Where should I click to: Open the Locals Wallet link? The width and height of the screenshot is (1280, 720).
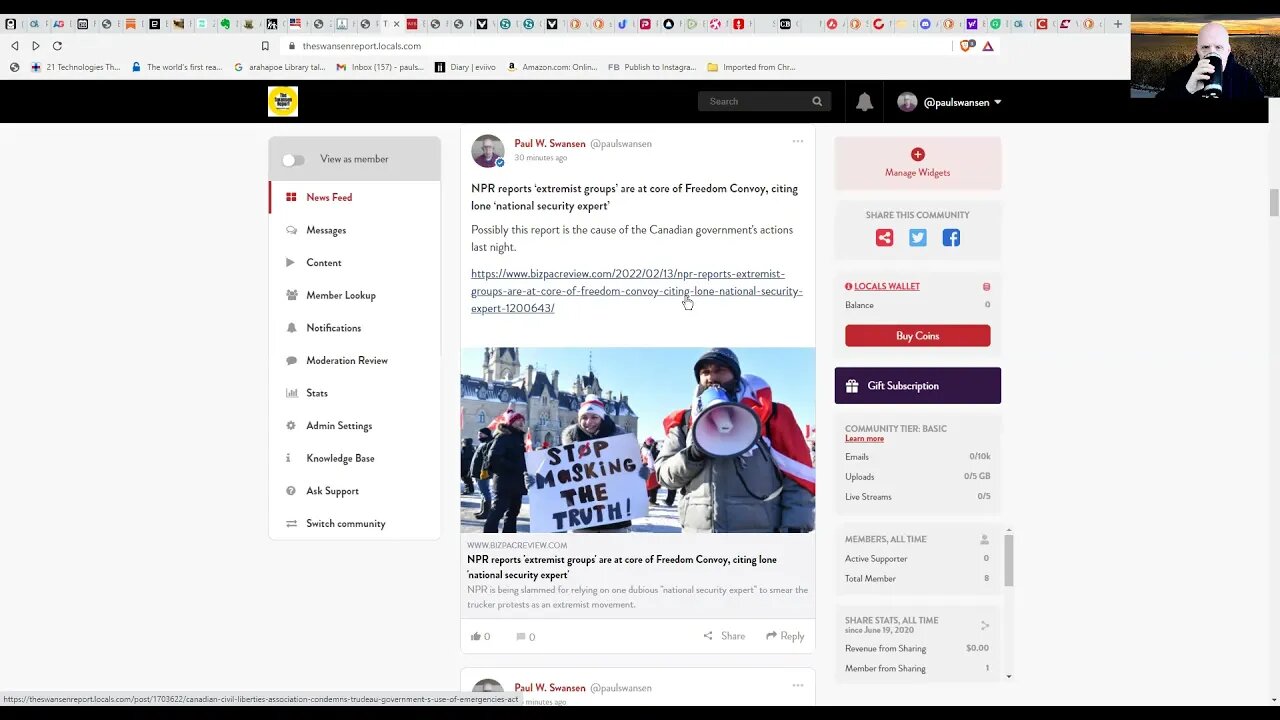coord(887,286)
